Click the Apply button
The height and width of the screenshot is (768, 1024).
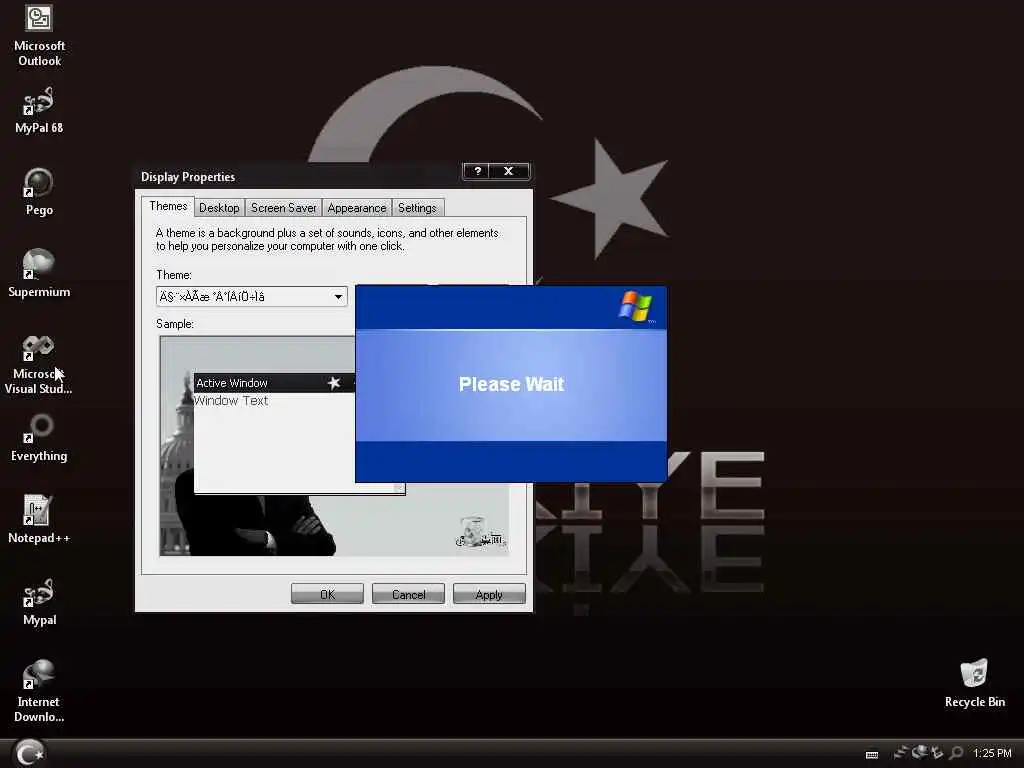tap(489, 594)
